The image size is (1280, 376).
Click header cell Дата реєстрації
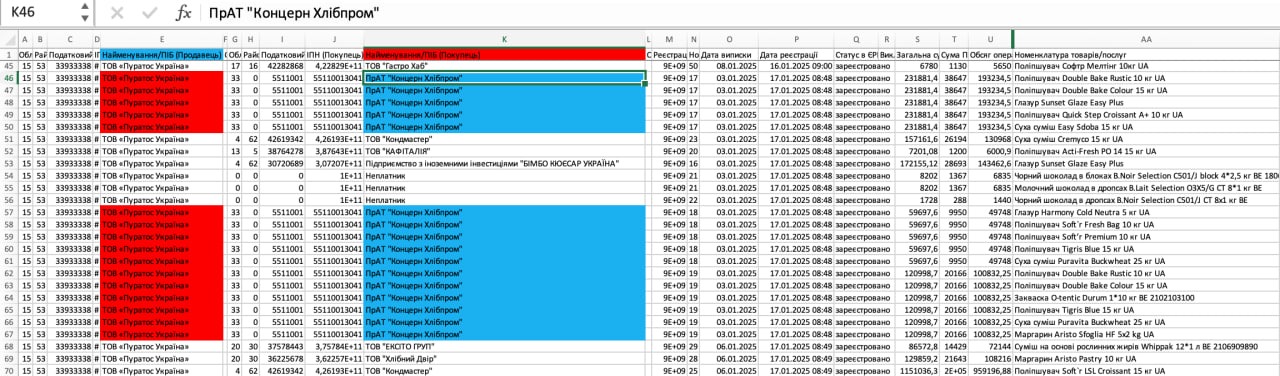click(796, 54)
